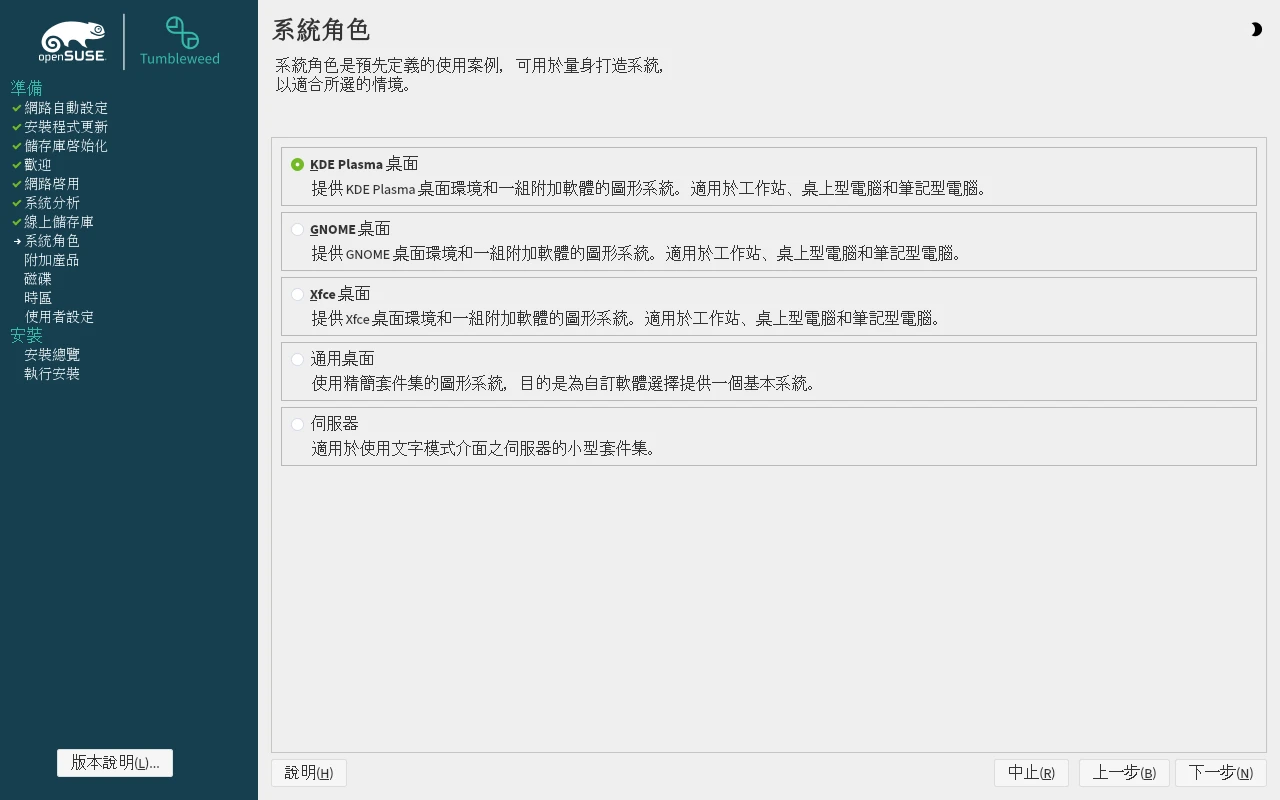Click the 適用於使用文字模式介面 description line
Screen dimensions: 1280x800
pyautogui.click(x=484, y=448)
